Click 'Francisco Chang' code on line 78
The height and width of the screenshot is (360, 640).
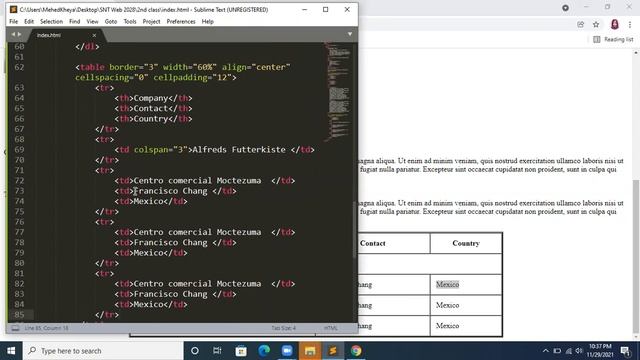coord(170,242)
